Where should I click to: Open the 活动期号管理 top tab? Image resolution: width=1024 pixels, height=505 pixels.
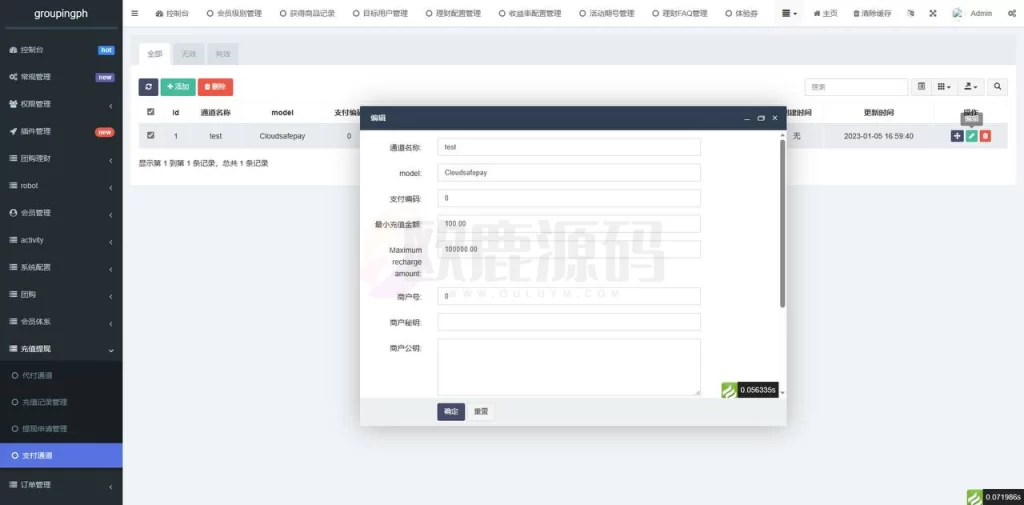pyautogui.click(x=607, y=13)
